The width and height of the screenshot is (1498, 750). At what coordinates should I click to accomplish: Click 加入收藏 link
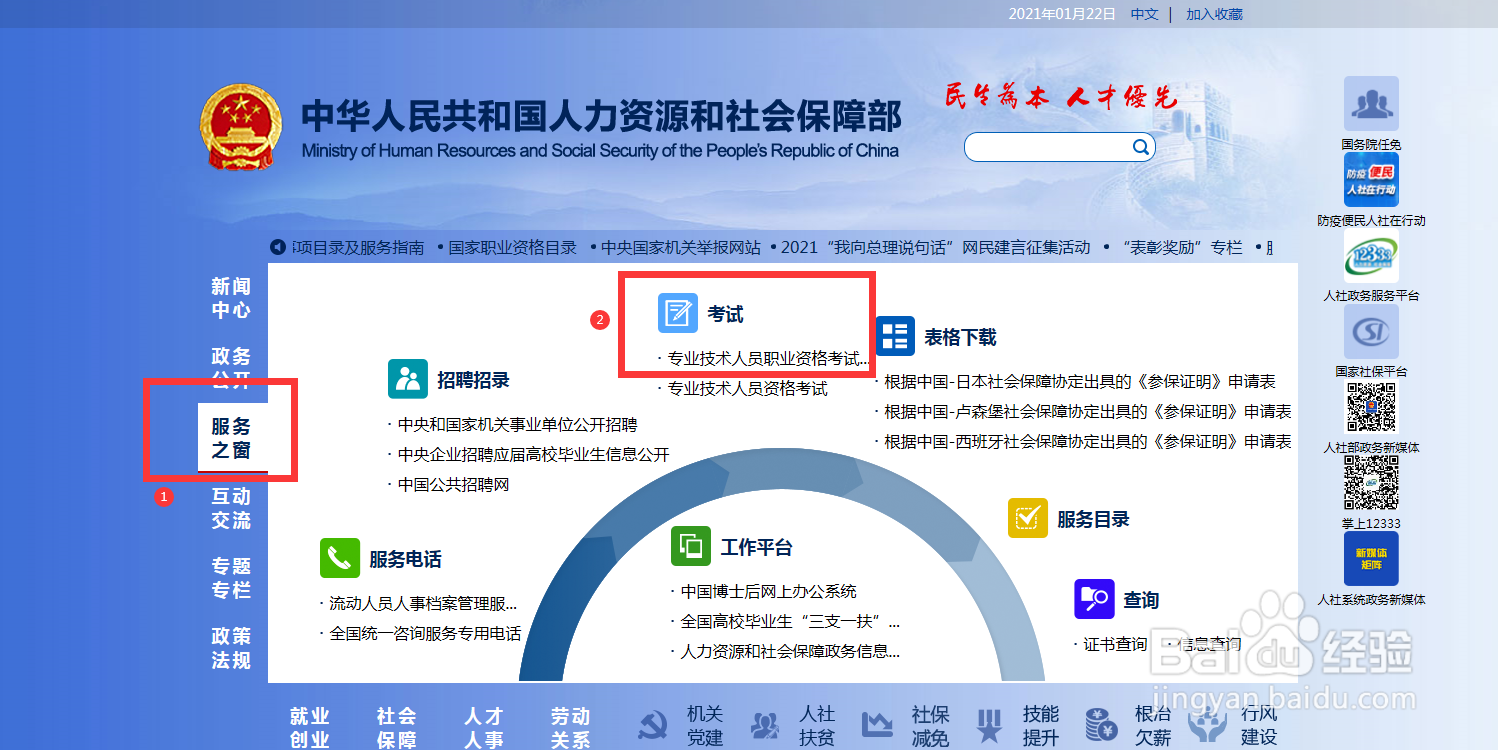point(1214,14)
